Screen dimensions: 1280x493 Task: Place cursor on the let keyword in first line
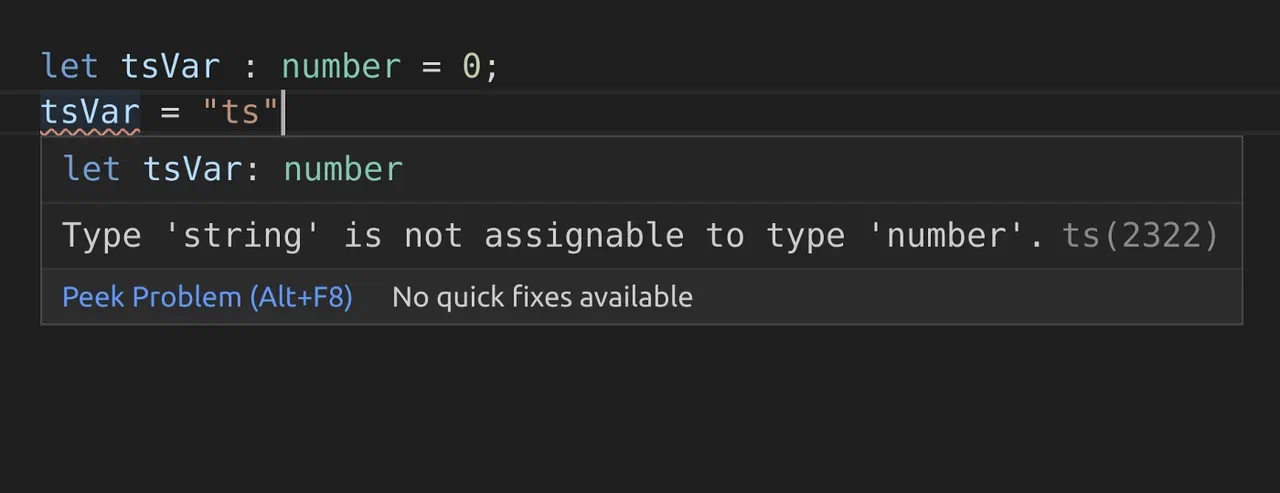[x=70, y=67]
